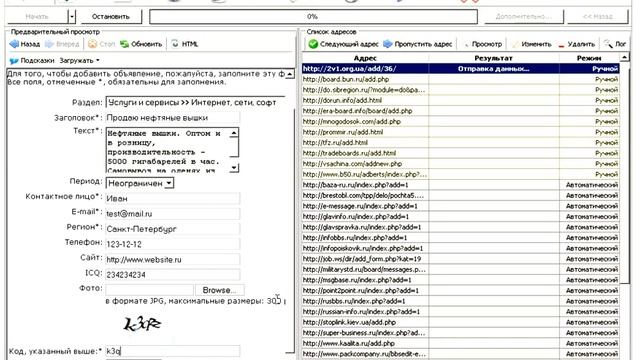Select row http://infobbs.ru/index.php?add=1
Image resolution: width=640 pixels, height=360 pixels.
point(461,238)
